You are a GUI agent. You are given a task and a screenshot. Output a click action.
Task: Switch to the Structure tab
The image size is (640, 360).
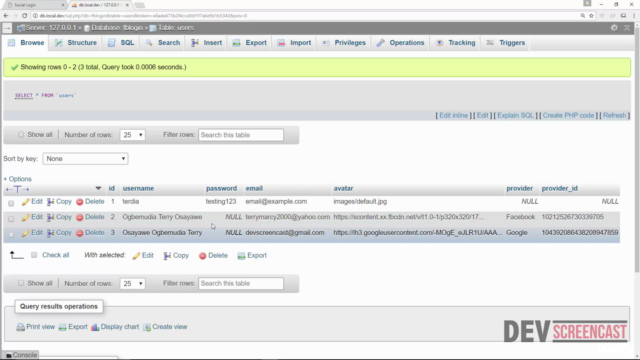76,43
